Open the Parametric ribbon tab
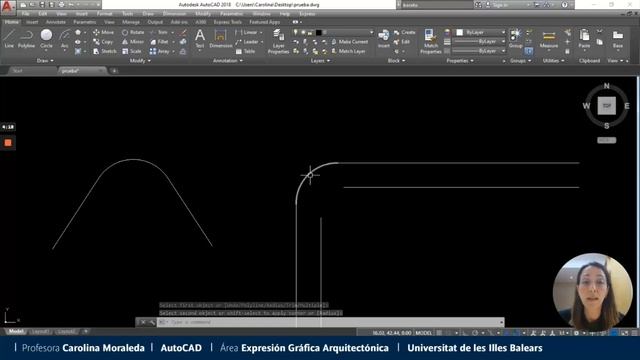The width and height of the screenshot is (640, 360). [x=84, y=22]
